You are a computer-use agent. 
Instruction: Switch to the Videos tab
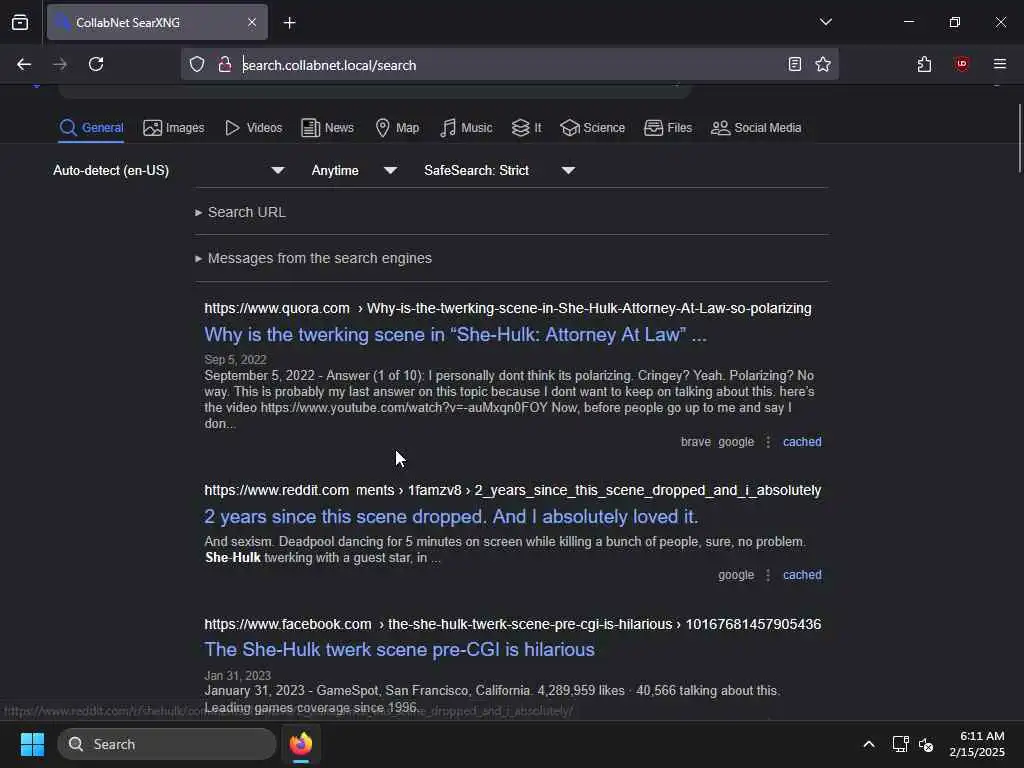(253, 127)
